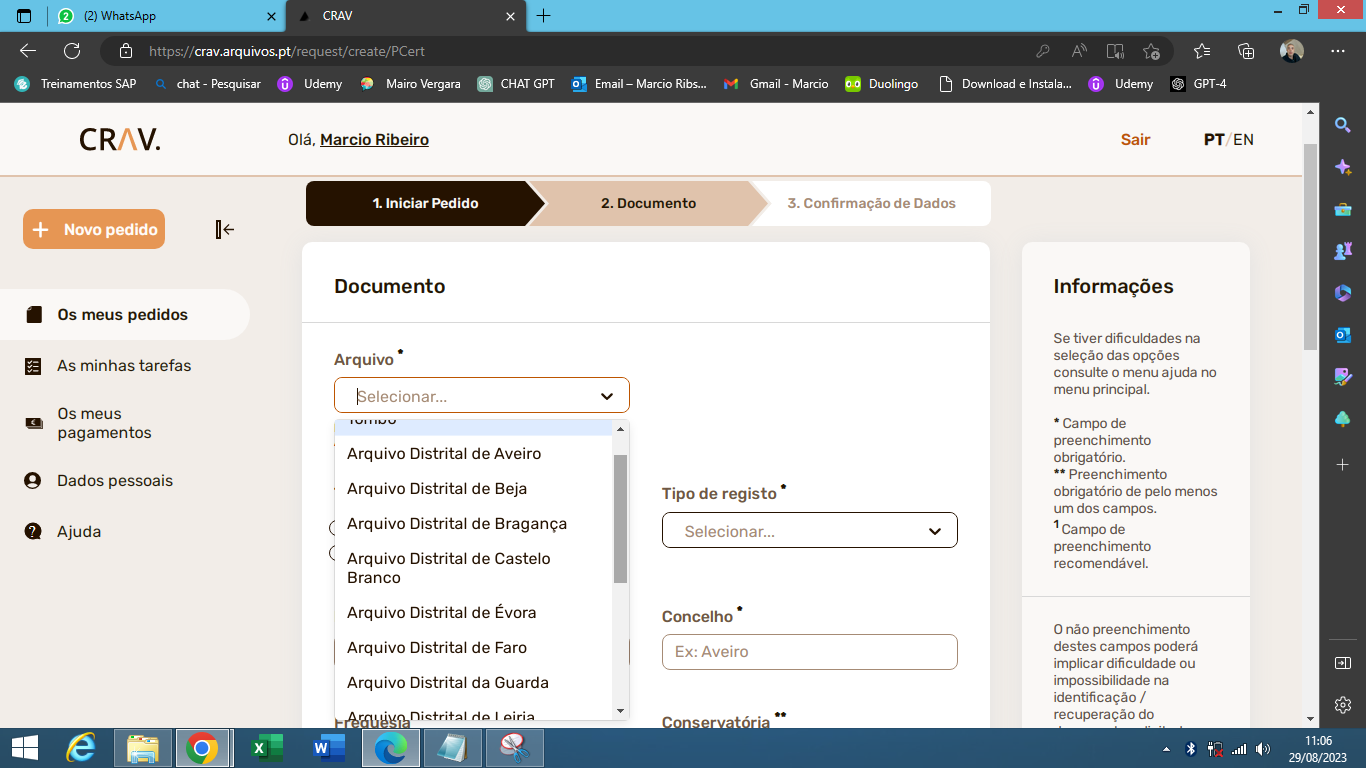The image size is (1366, 768).
Task: Click the CRAV logo
Action: [x=120, y=140]
